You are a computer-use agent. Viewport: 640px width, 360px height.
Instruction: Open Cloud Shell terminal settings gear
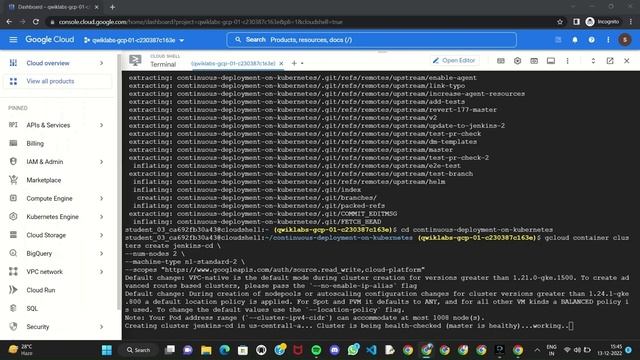[517, 61]
